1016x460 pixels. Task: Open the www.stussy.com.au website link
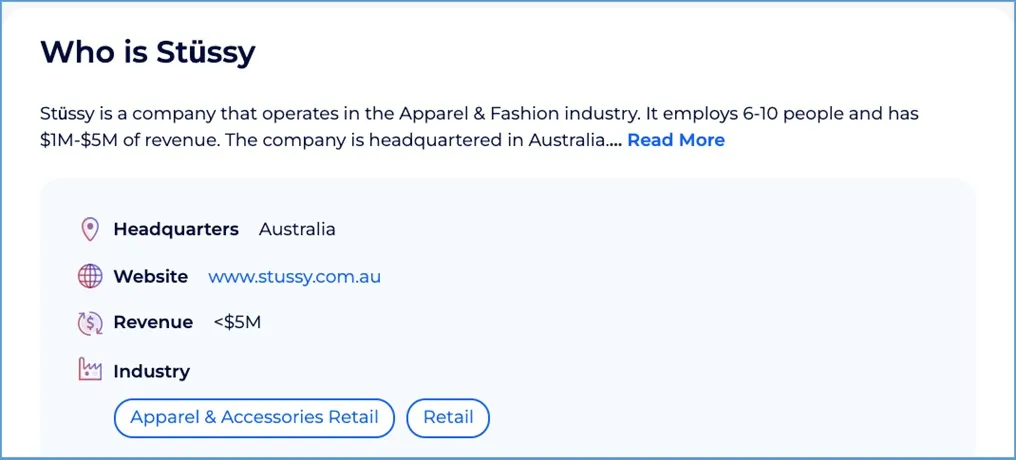click(294, 276)
